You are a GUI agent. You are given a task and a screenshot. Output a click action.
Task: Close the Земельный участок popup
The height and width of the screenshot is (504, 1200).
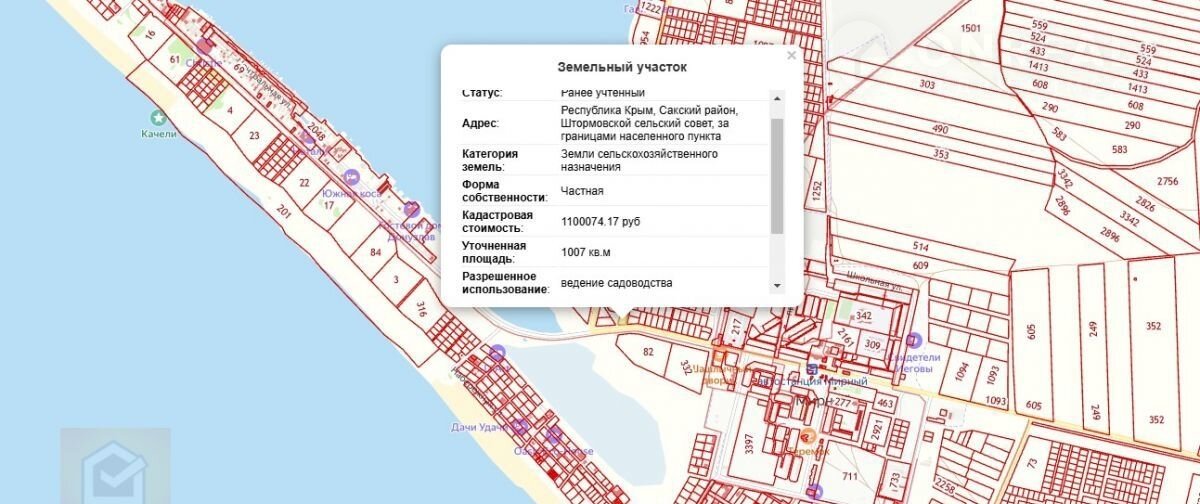click(x=791, y=56)
